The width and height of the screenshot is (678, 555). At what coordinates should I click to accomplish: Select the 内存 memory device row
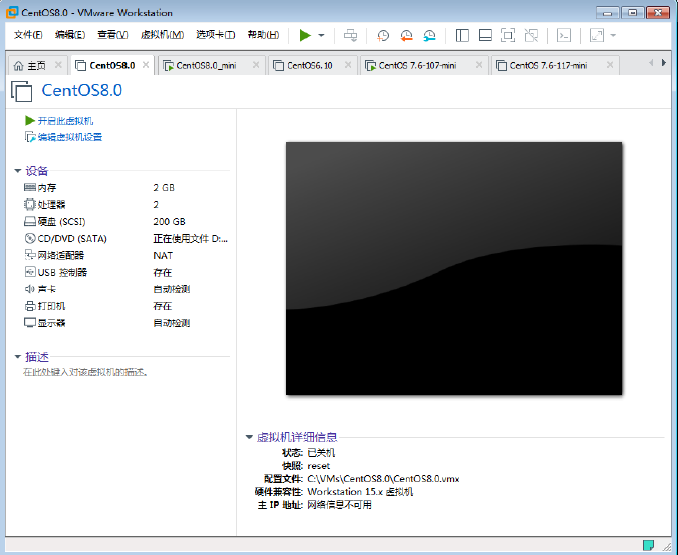coord(125,188)
